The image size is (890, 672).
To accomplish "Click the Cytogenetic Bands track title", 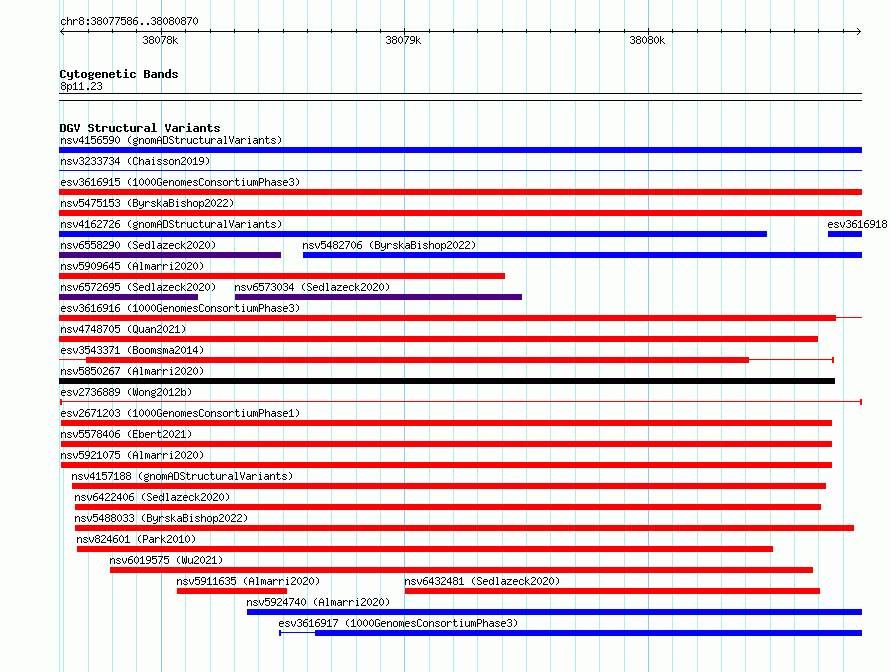I will click(x=119, y=74).
